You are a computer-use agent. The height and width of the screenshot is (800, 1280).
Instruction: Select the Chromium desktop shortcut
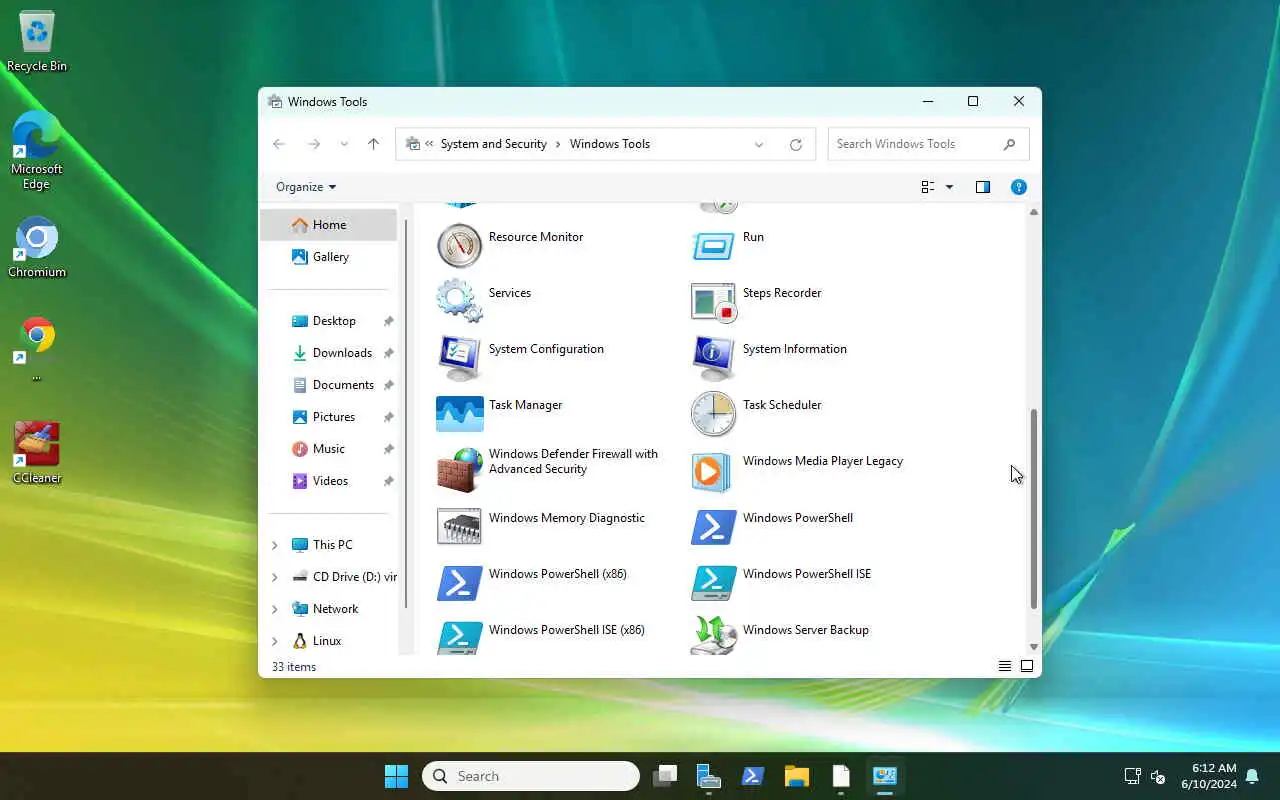(x=37, y=248)
